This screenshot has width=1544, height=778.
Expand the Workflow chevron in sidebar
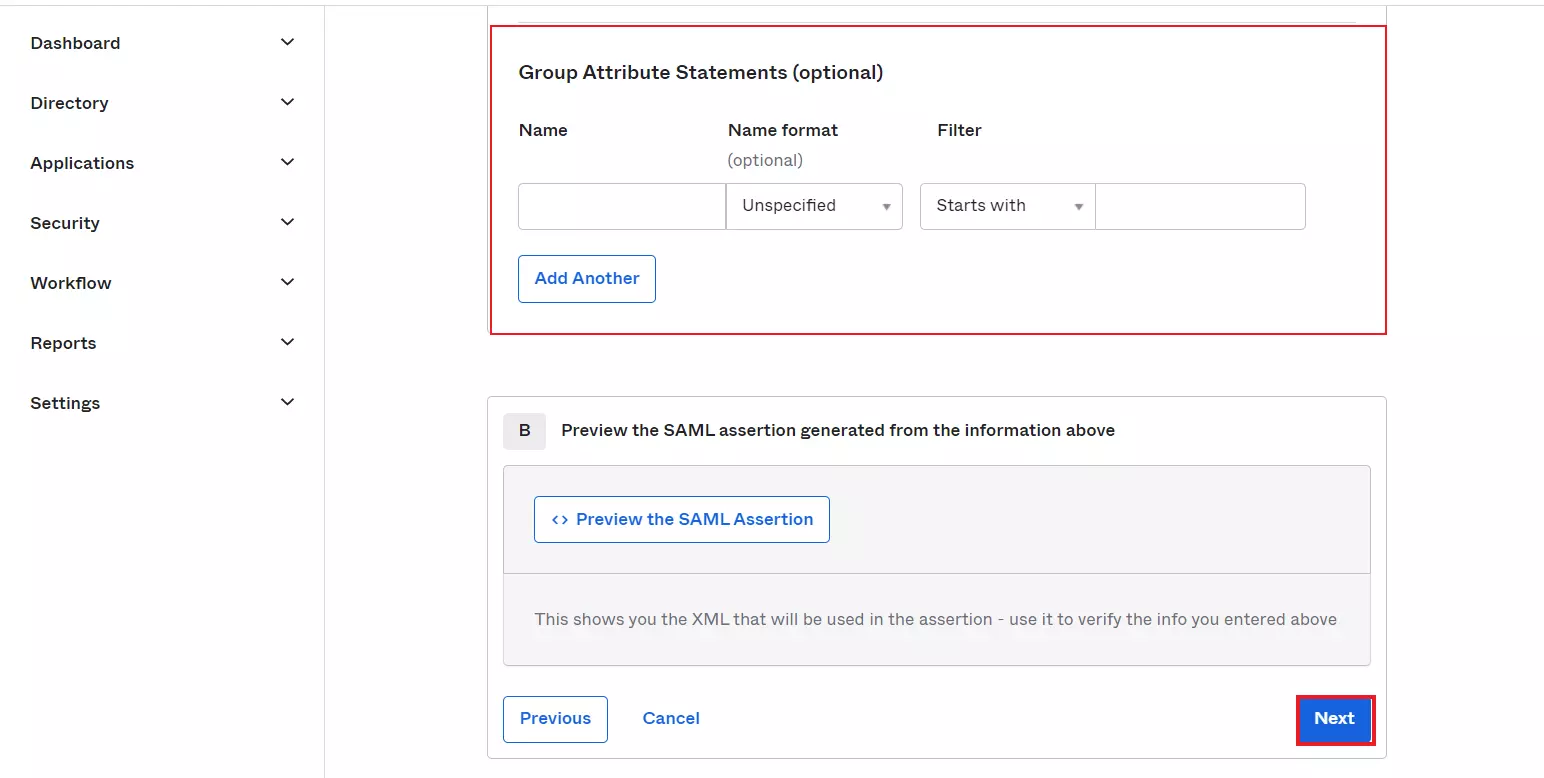click(288, 282)
